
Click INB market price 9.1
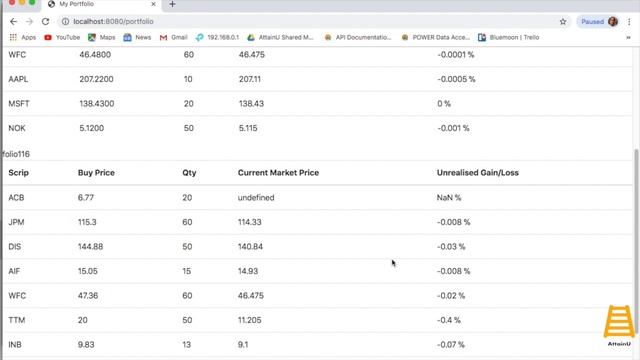coord(243,344)
